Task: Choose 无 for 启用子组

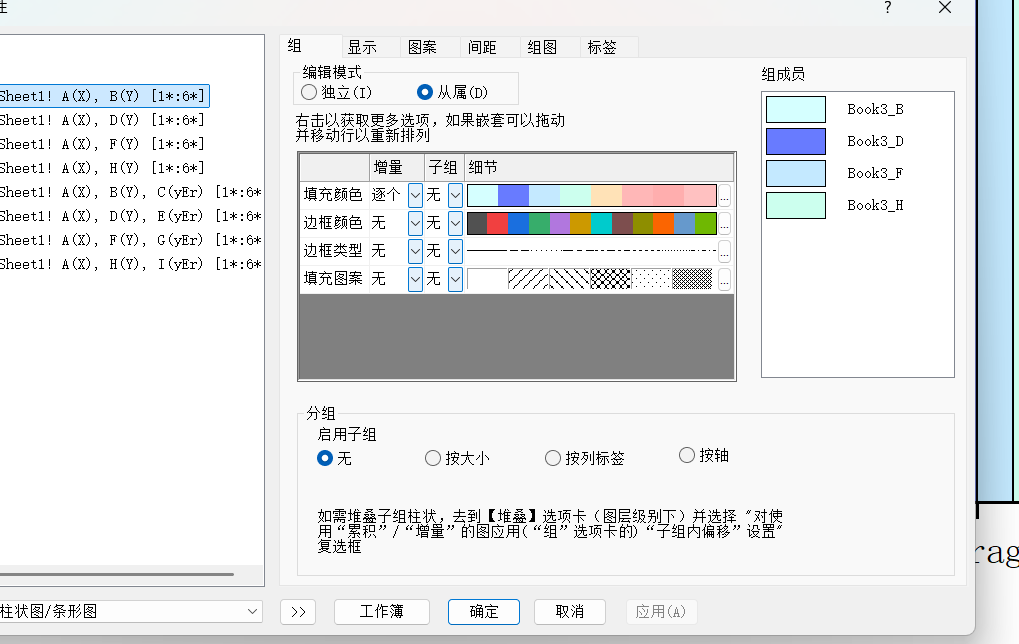Action: click(325, 458)
